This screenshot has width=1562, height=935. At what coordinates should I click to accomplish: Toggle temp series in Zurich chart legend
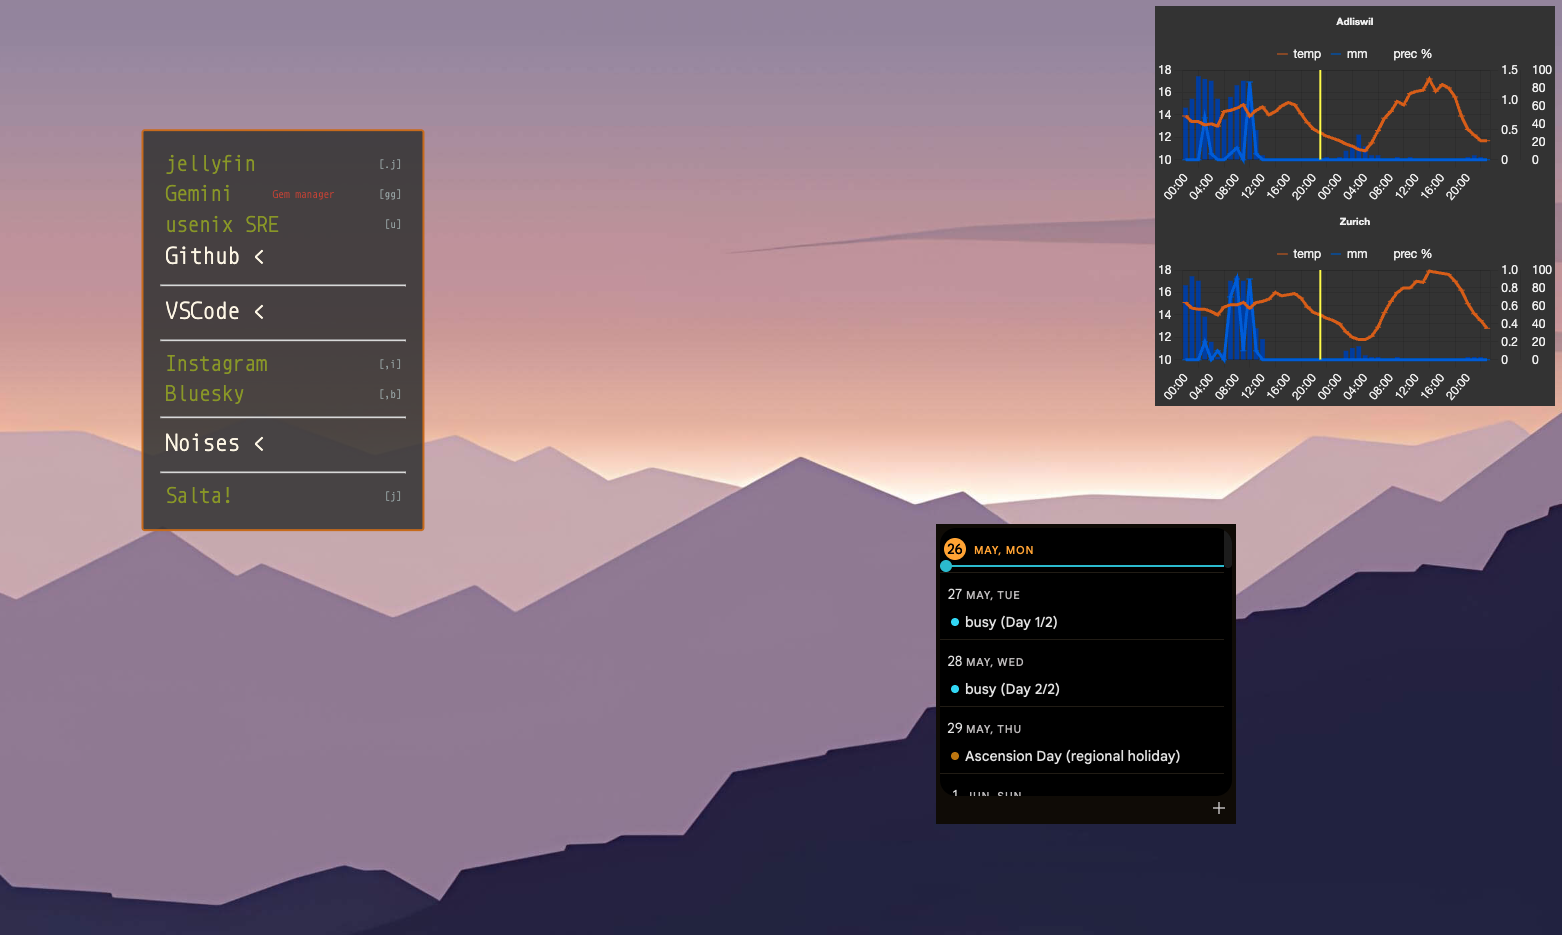[x=1299, y=254]
